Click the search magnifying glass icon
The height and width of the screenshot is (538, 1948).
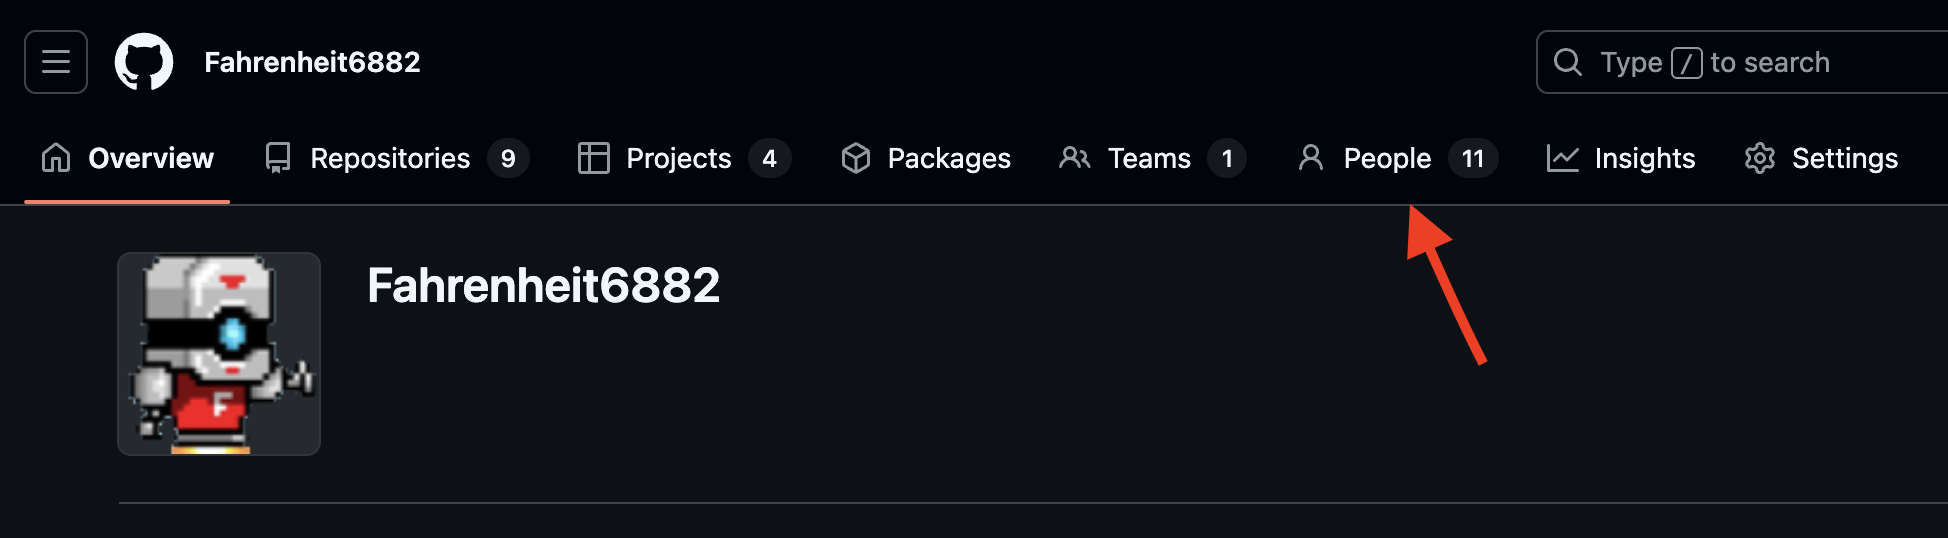coord(1568,62)
